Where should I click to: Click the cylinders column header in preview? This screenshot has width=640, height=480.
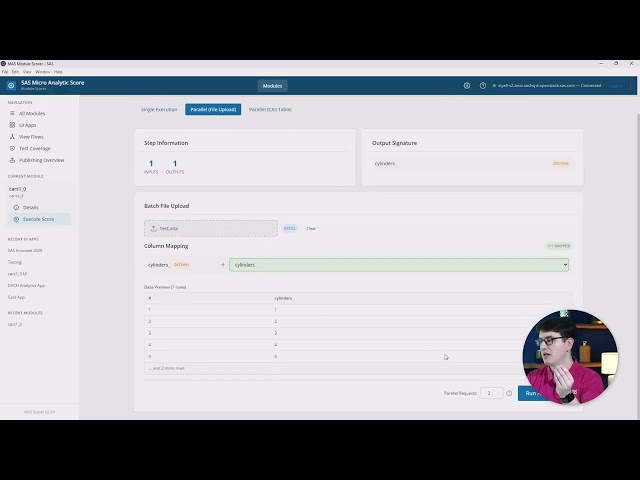click(x=283, y=298)
